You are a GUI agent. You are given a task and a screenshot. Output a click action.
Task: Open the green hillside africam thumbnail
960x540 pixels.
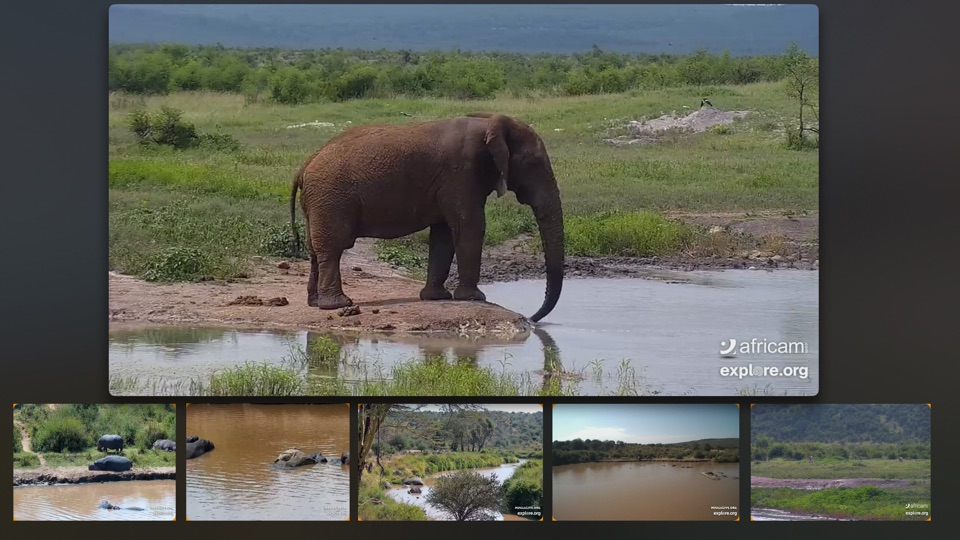(841, 462)
